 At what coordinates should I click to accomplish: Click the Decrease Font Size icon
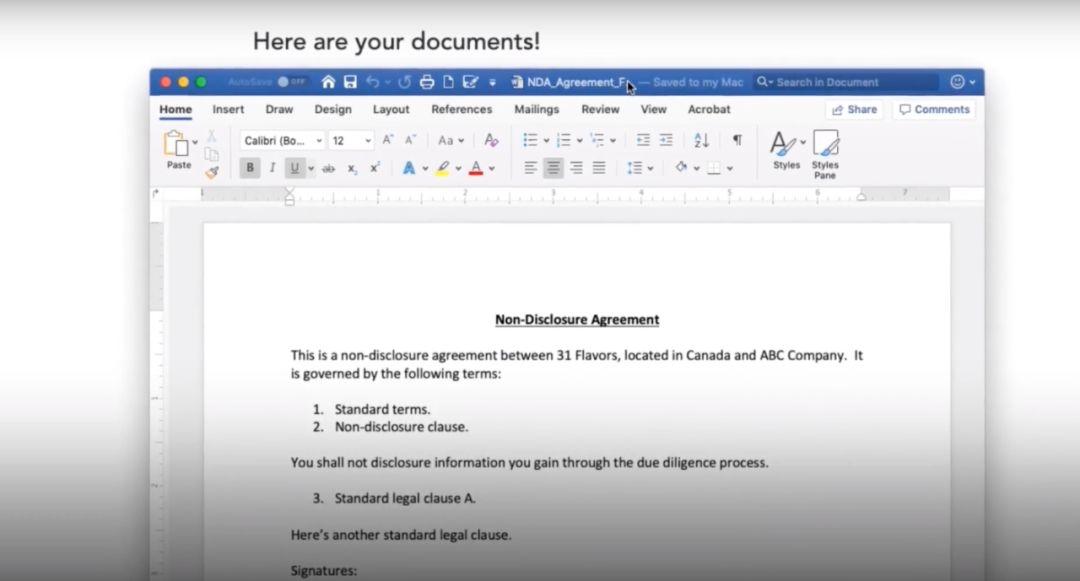click(411, 140)
